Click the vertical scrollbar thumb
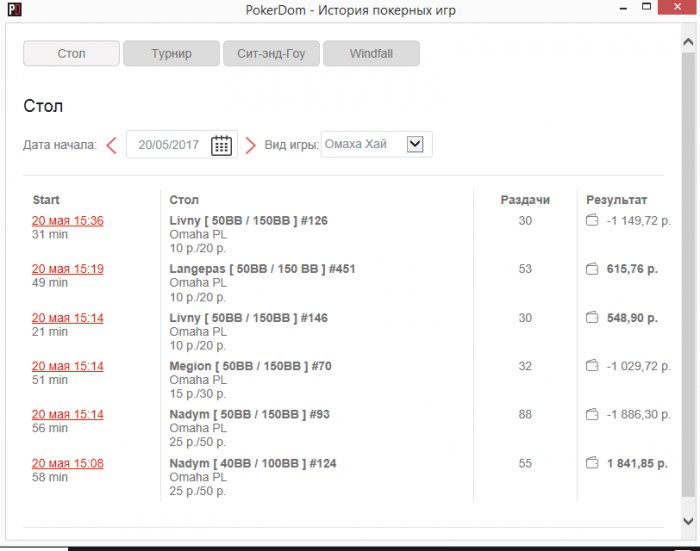Screen dimensions: 700x551 pyautogui.click(x=688, y=274)
